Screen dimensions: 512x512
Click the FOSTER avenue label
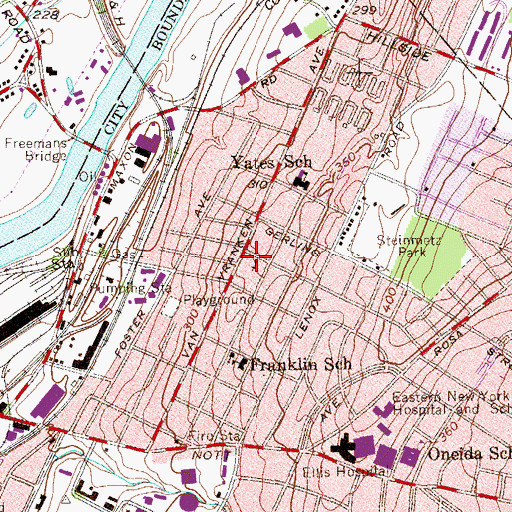pos(130,333)
